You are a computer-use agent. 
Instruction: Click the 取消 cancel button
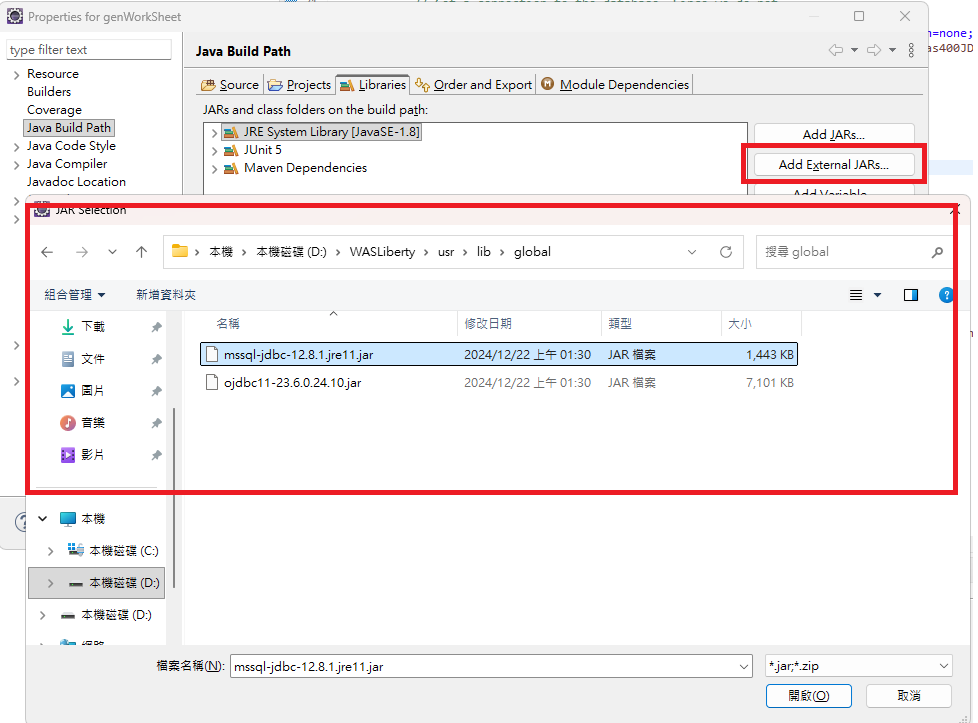909,696
